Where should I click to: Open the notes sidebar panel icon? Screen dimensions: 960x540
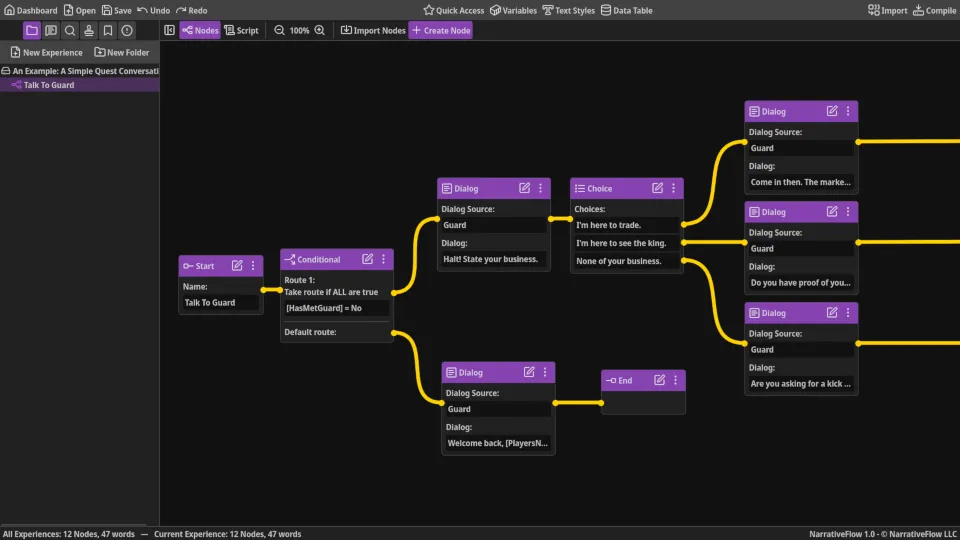[x=51, y=30]
